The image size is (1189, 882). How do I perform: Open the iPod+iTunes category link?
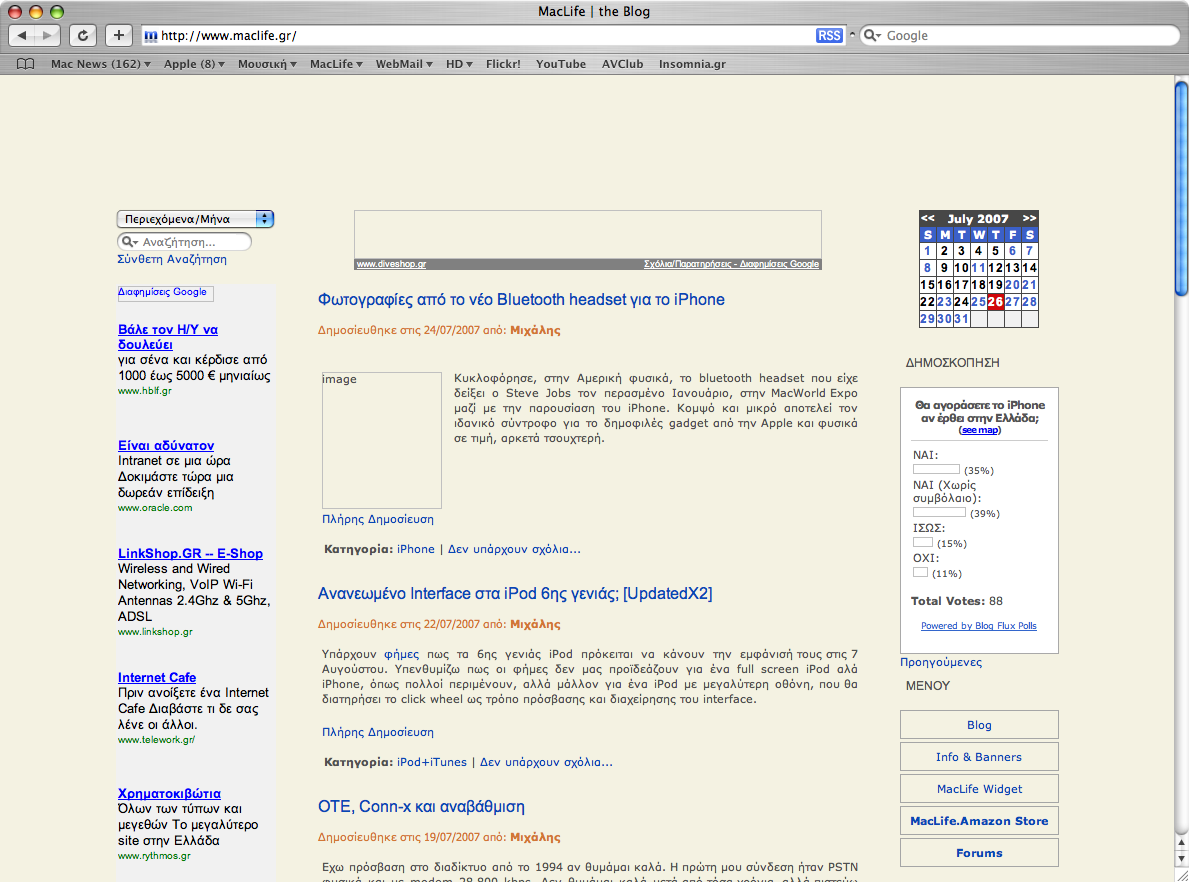click(x=432, y=762)
